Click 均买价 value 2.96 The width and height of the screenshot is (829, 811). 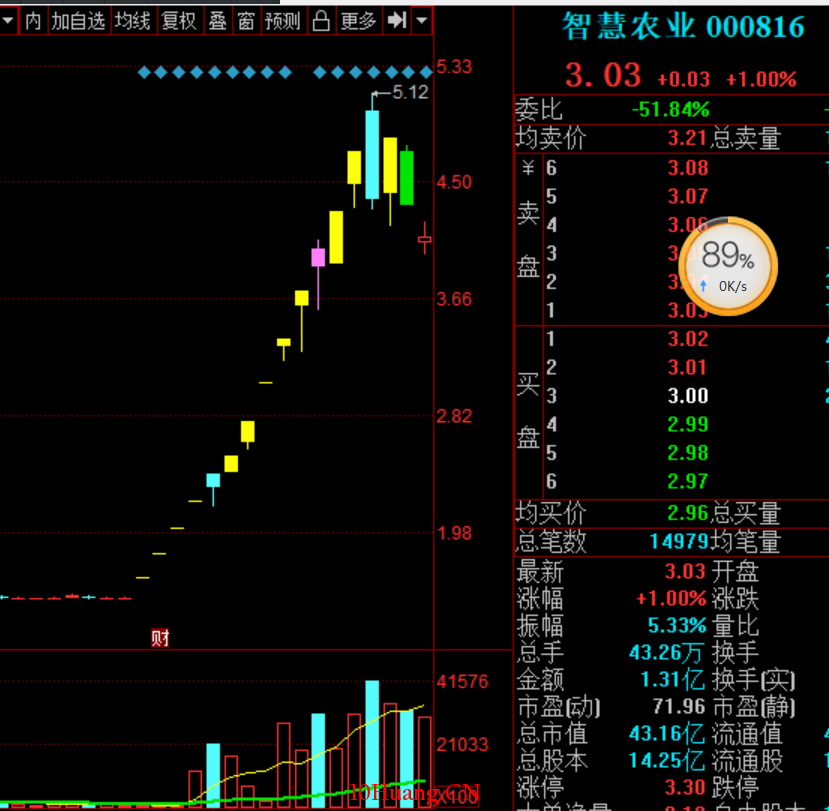pos(688,513)
